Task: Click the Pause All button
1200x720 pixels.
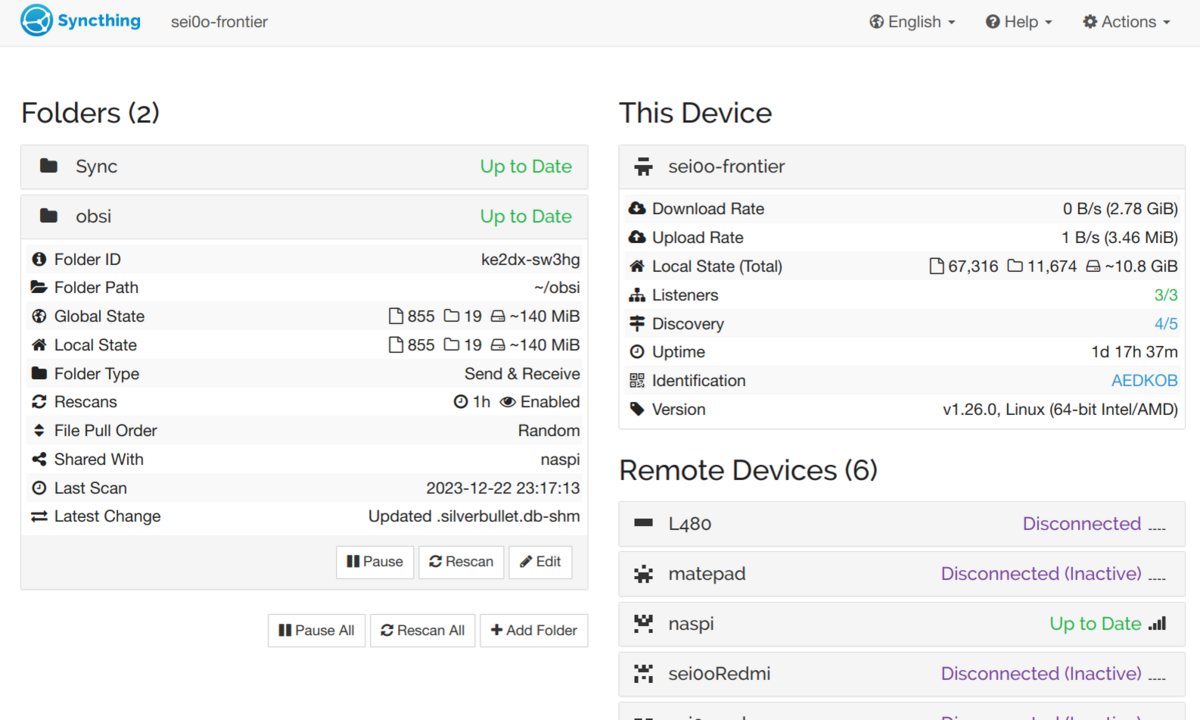Action: coord(317,631)
